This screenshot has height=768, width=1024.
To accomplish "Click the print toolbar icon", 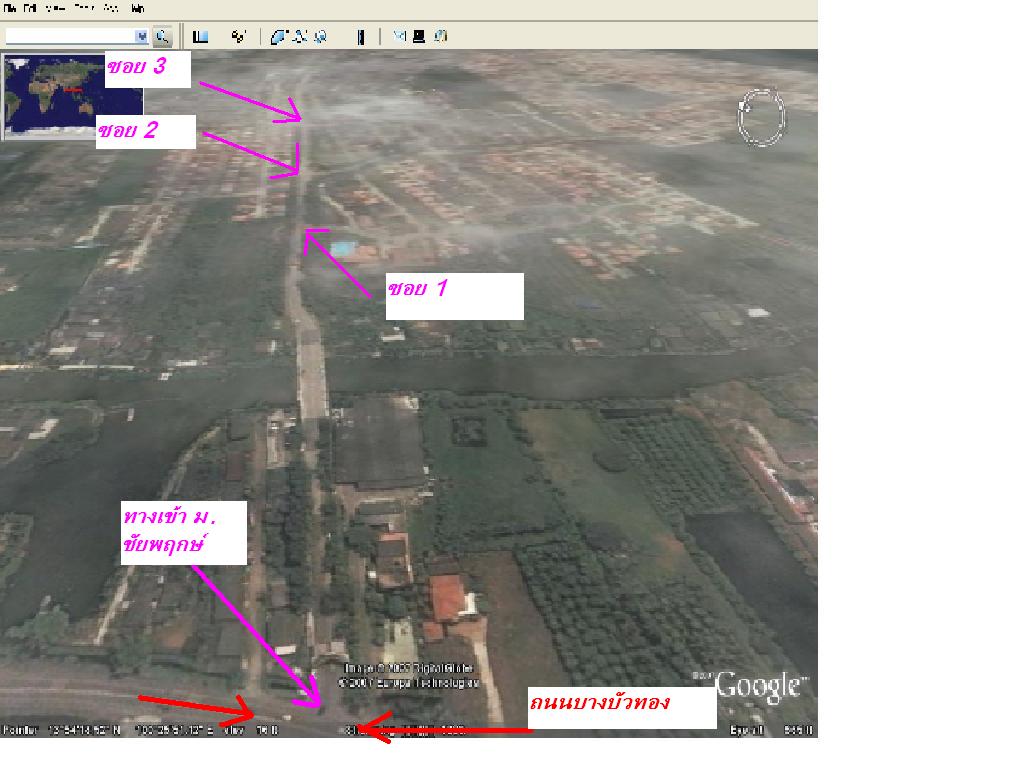I will coord(419,37).
